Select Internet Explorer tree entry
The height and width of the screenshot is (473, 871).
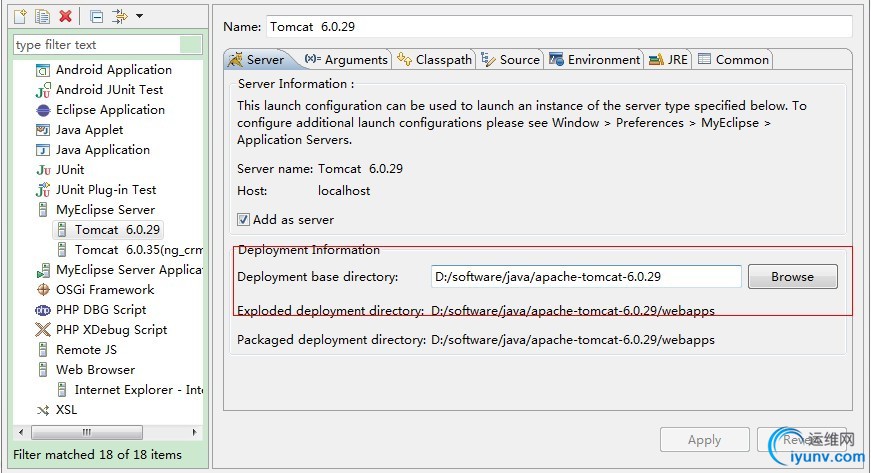[x=139, y=390]
